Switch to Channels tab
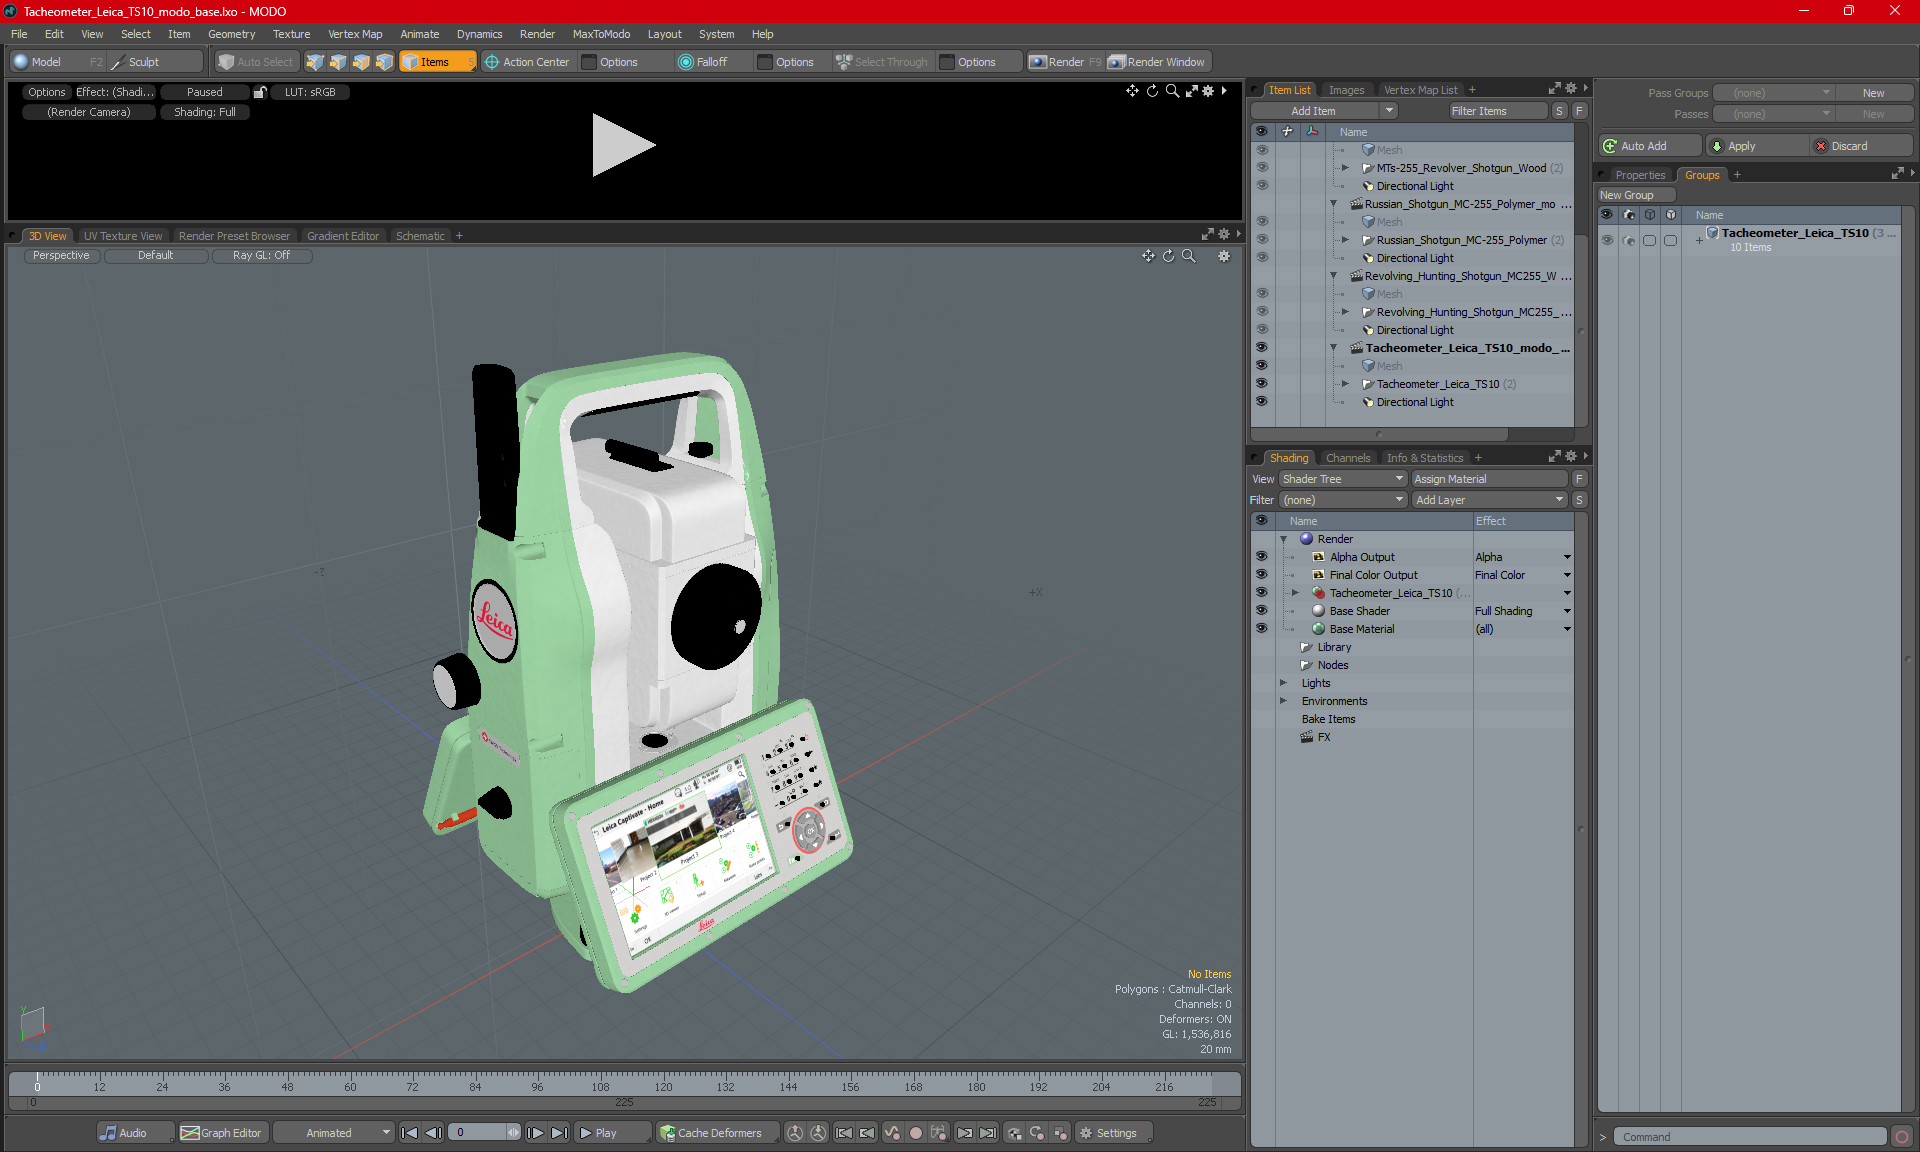 (1348, 458)
